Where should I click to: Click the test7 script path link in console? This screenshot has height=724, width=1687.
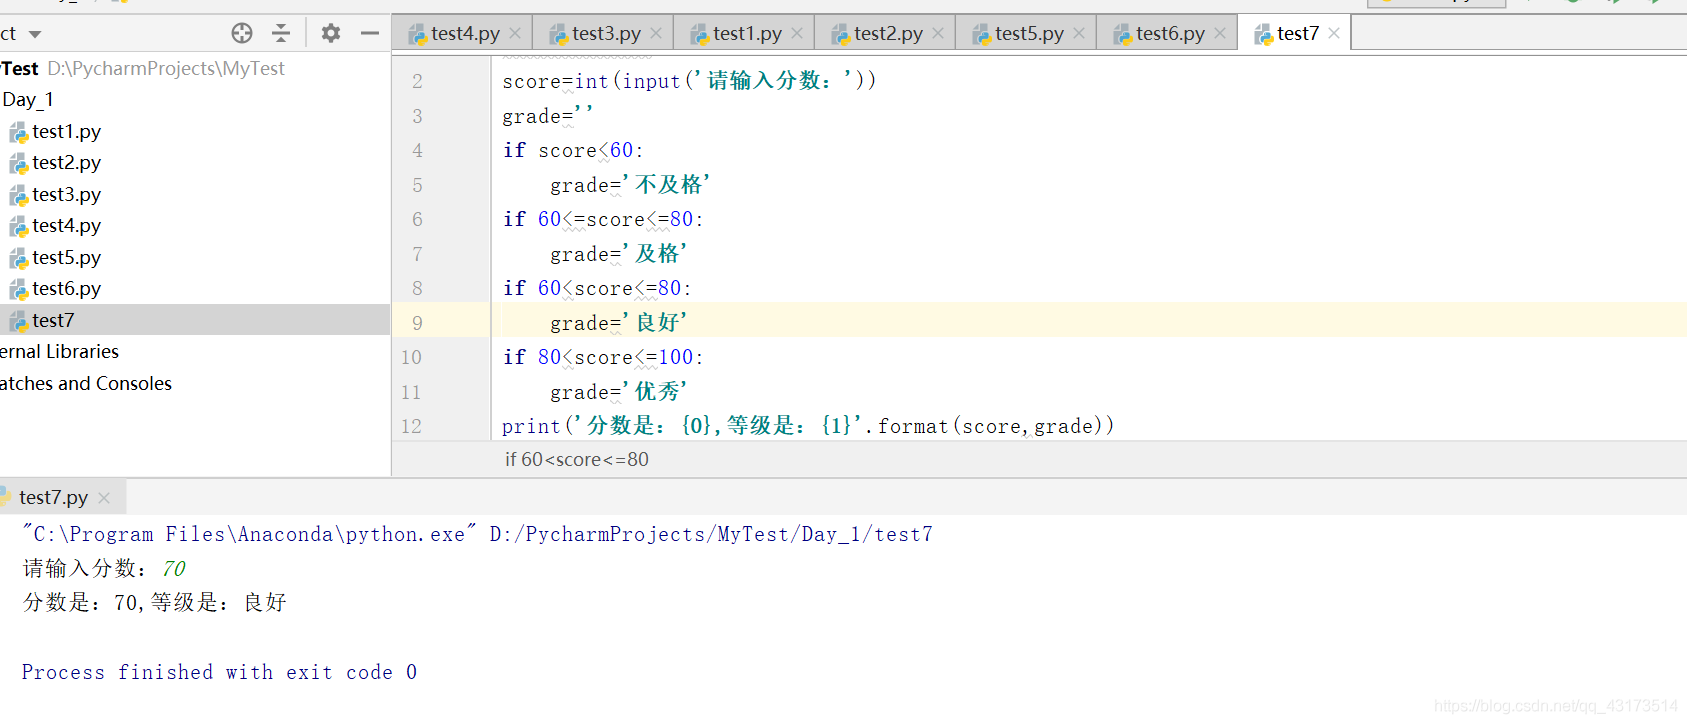711,534
